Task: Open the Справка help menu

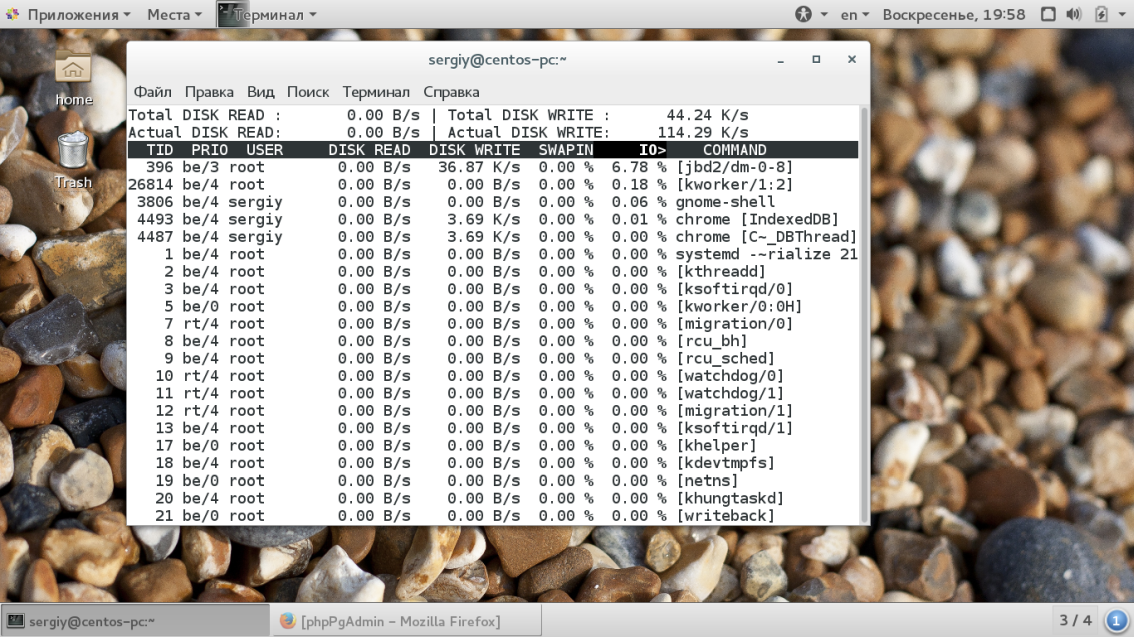Action: pyautogui.click(x=451, y=92)
